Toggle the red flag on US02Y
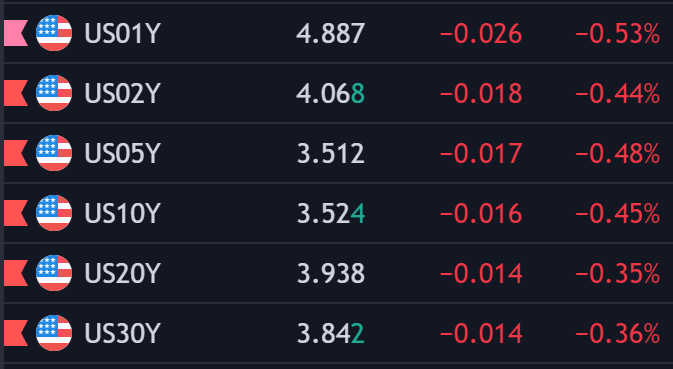This screenshot has height=369, width=673. [16, 93]
